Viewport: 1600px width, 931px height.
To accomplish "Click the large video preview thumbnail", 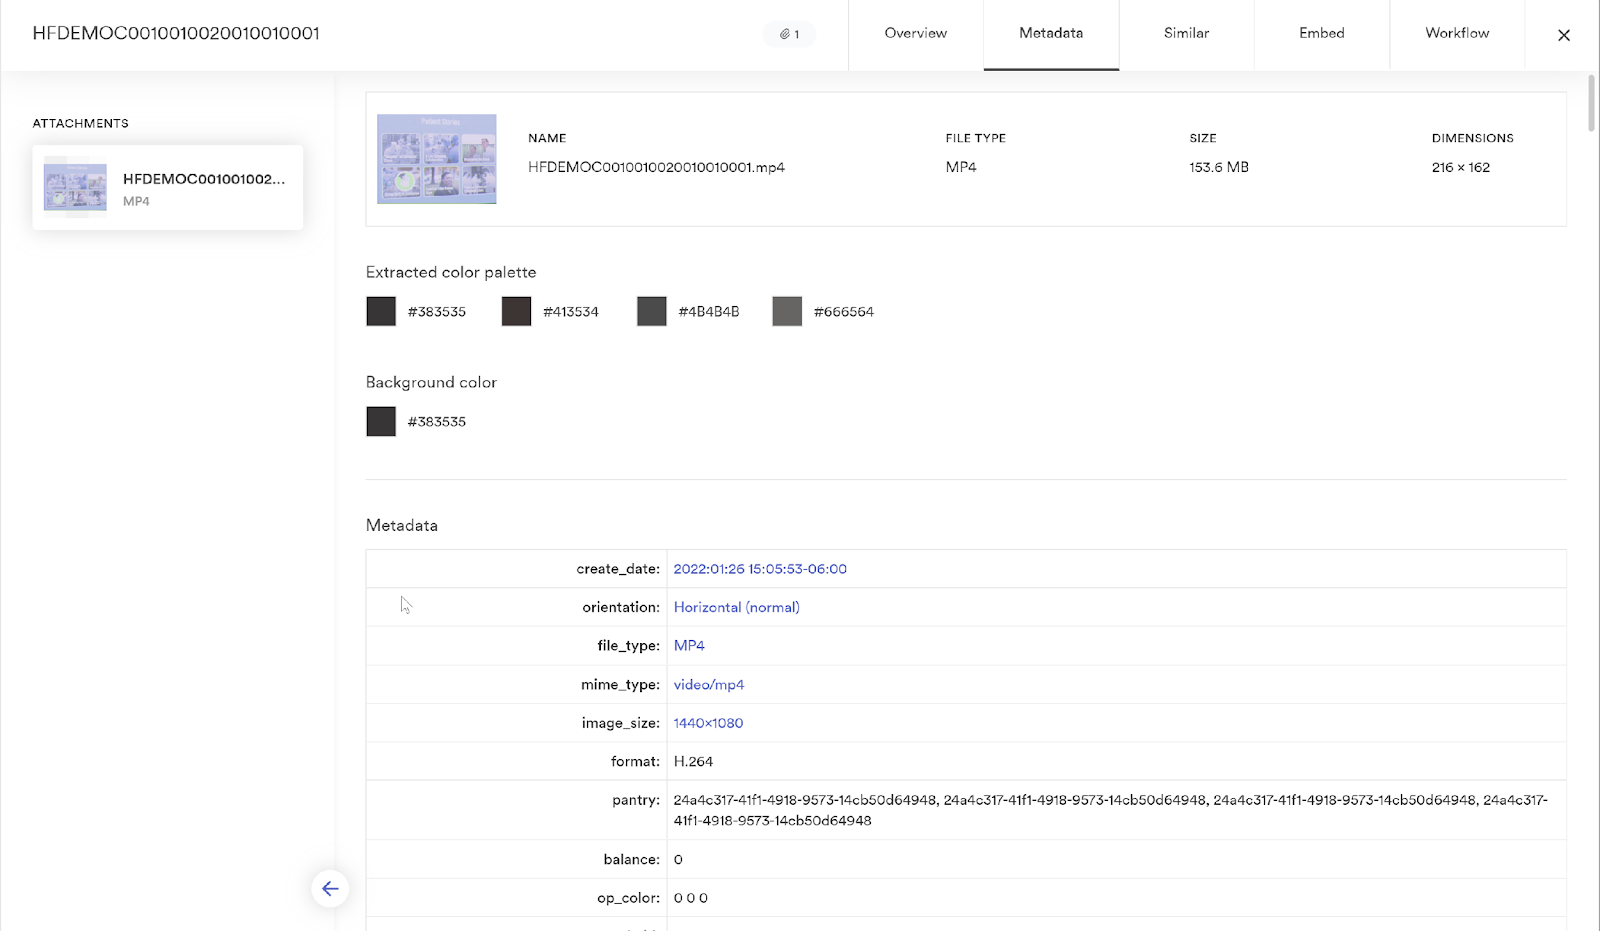I will [x=437, y=159].
